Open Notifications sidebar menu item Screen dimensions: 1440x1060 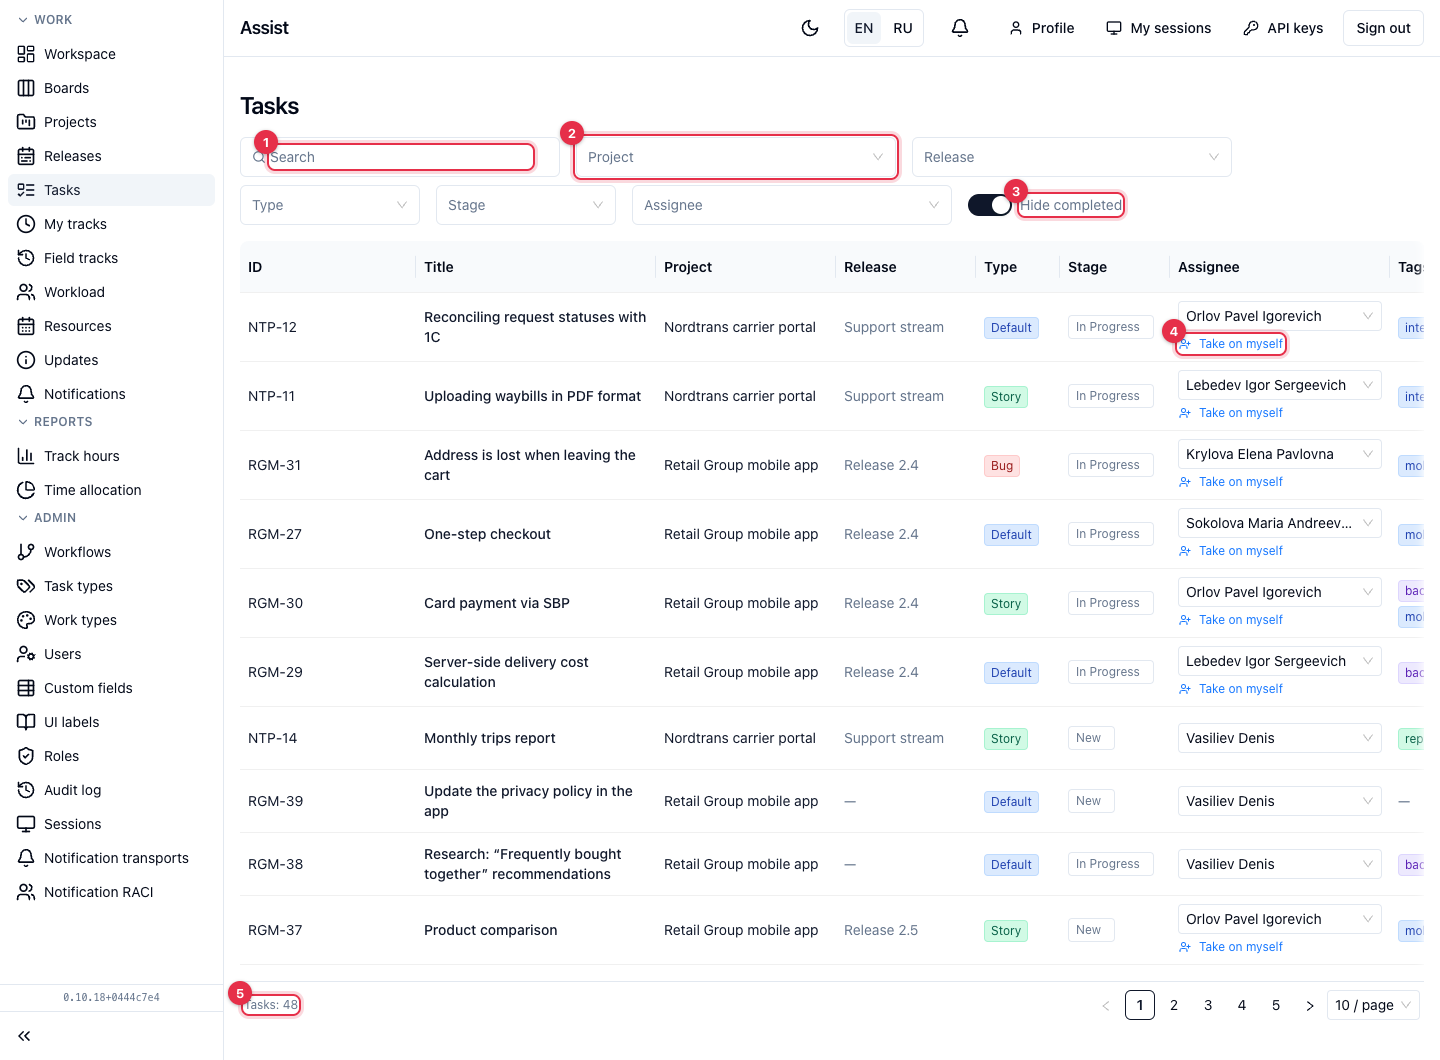111,394
